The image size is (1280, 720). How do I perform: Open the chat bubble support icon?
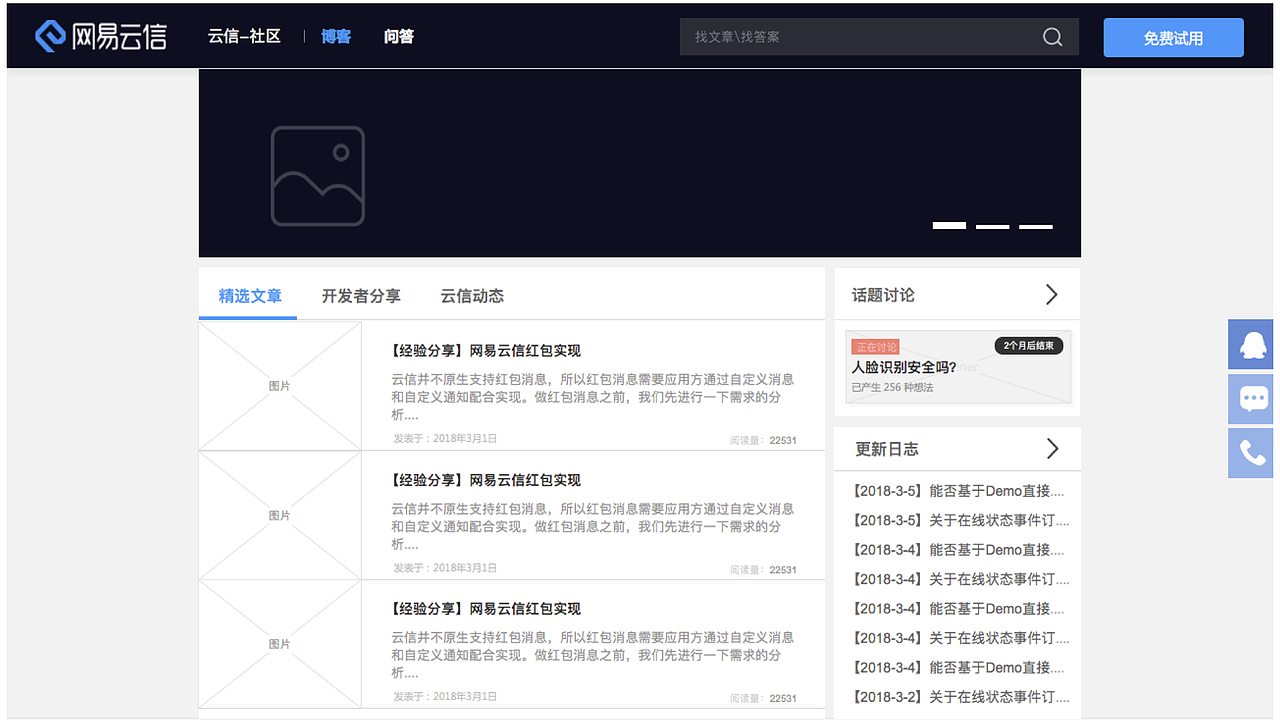[1251, 399]
